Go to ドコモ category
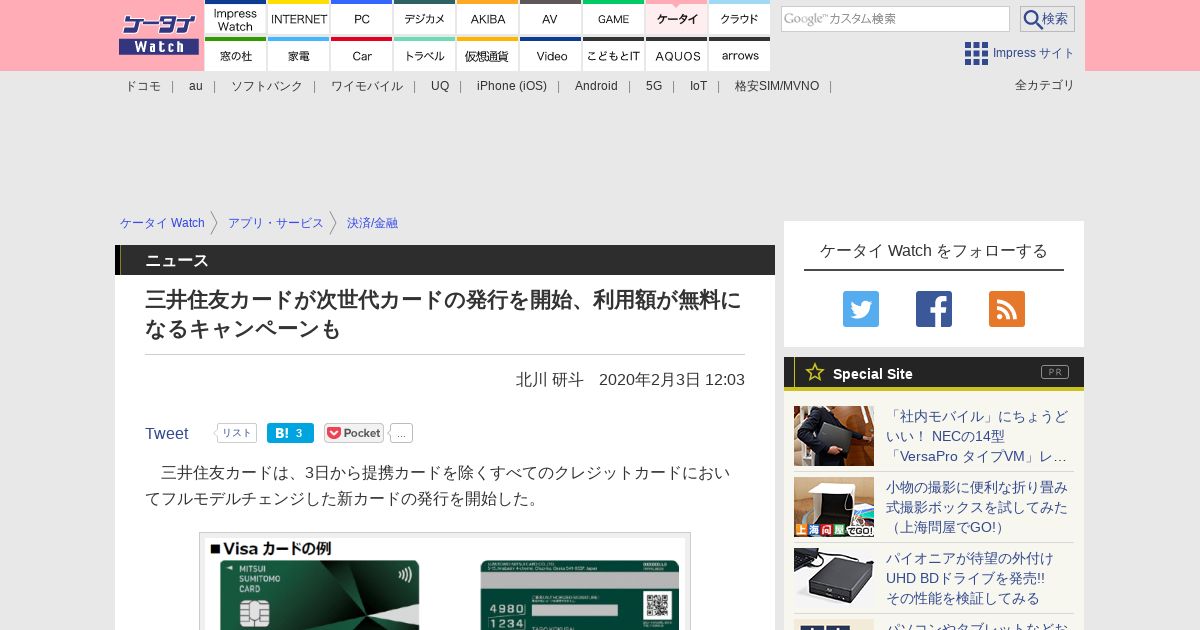This screenshot has width=1200, height=630. click(143, 86)
